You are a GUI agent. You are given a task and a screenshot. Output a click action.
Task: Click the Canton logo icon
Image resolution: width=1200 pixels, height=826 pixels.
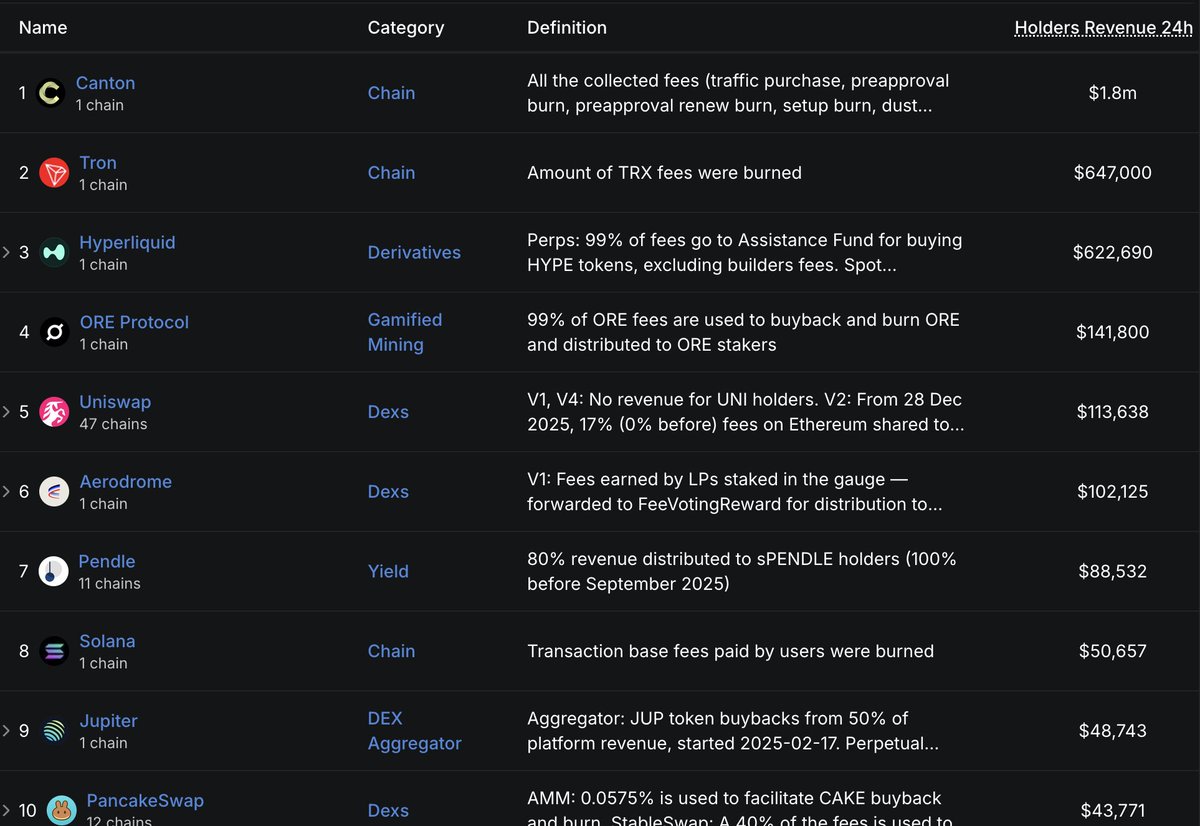[50, 93]
